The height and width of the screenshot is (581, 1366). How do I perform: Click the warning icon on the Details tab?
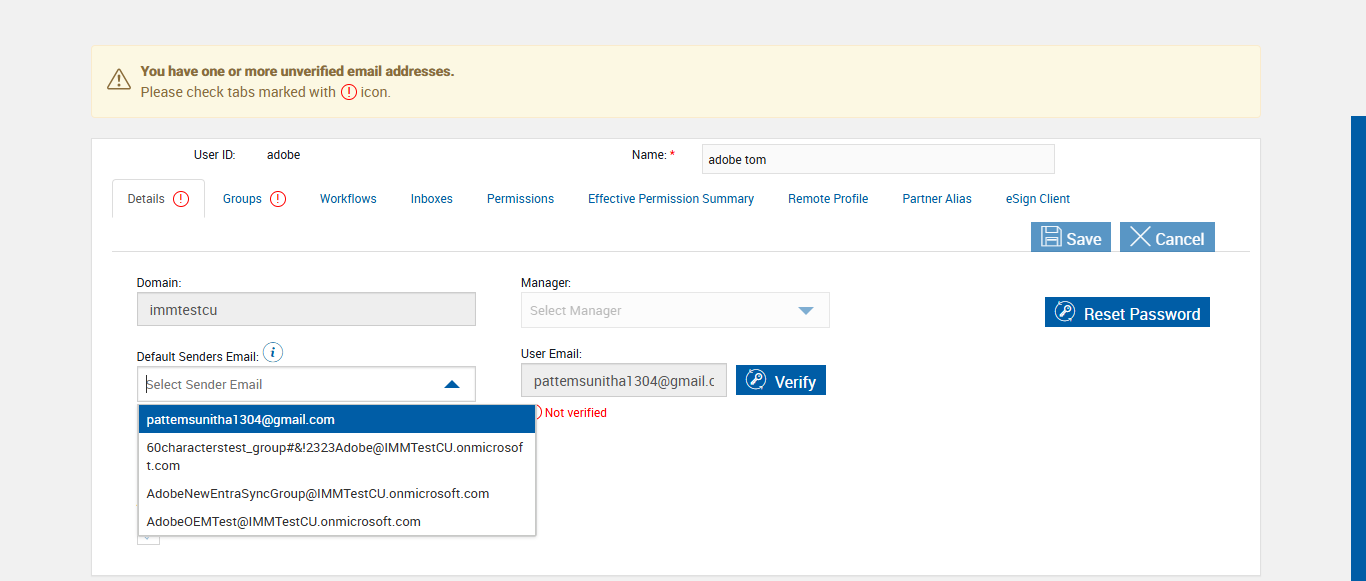[181, 199]
